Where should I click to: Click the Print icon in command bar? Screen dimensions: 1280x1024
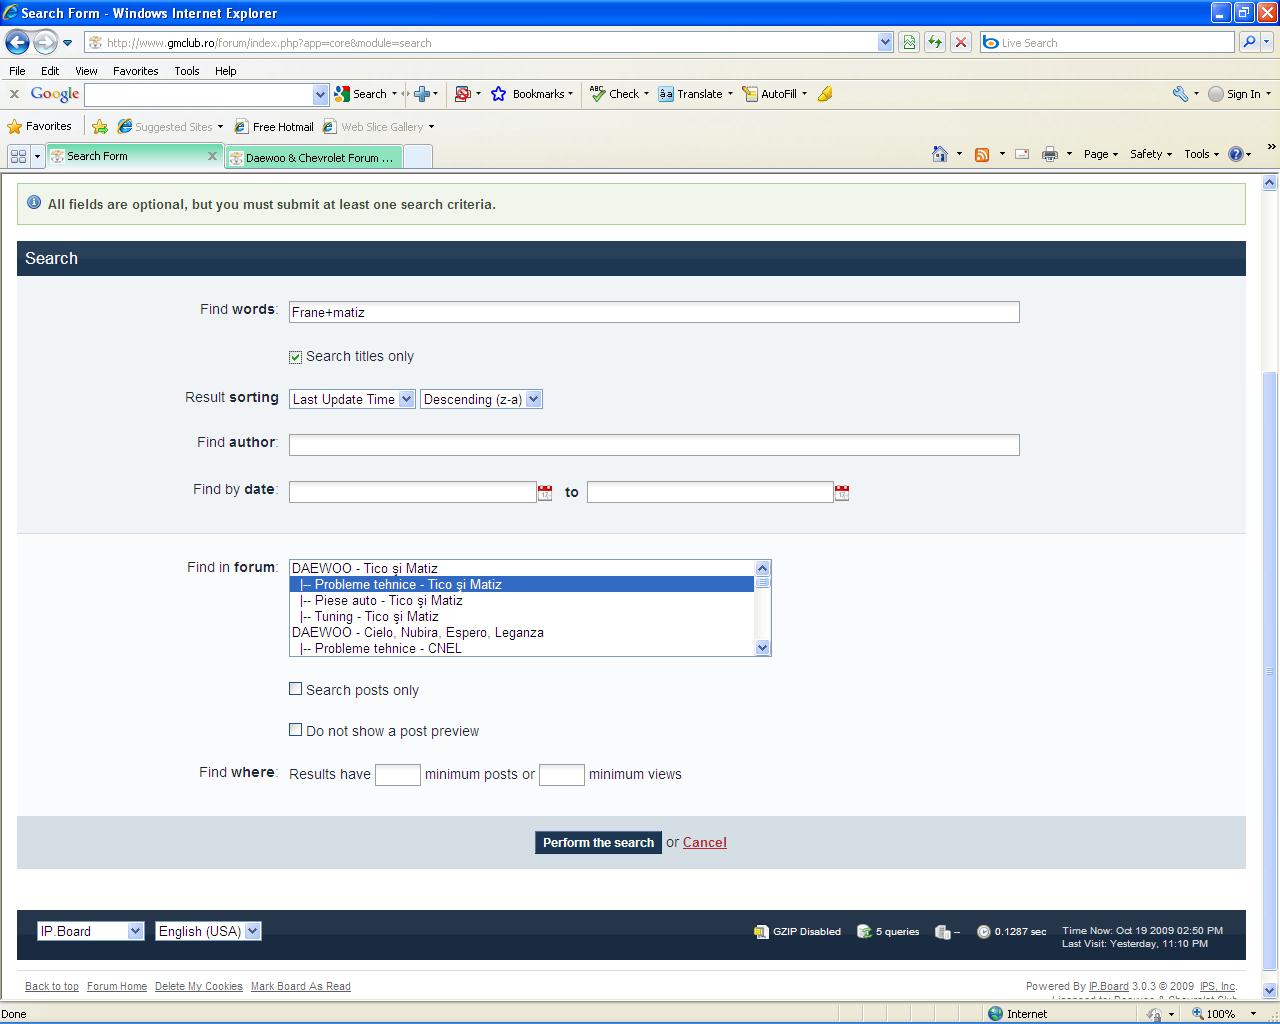point(1049,154)
